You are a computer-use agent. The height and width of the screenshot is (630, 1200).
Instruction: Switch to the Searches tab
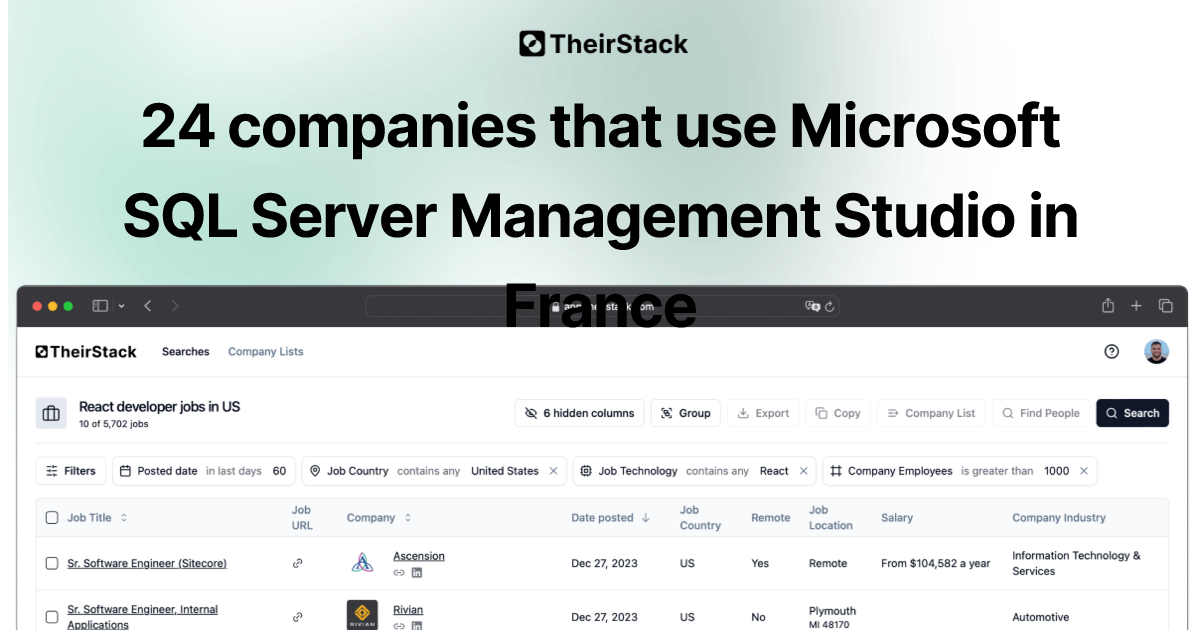186,352
